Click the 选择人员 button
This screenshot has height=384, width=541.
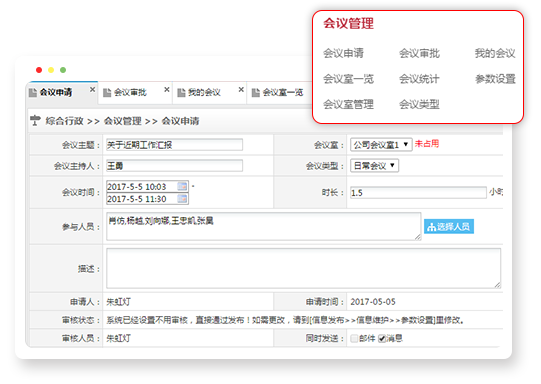[449, 227]
